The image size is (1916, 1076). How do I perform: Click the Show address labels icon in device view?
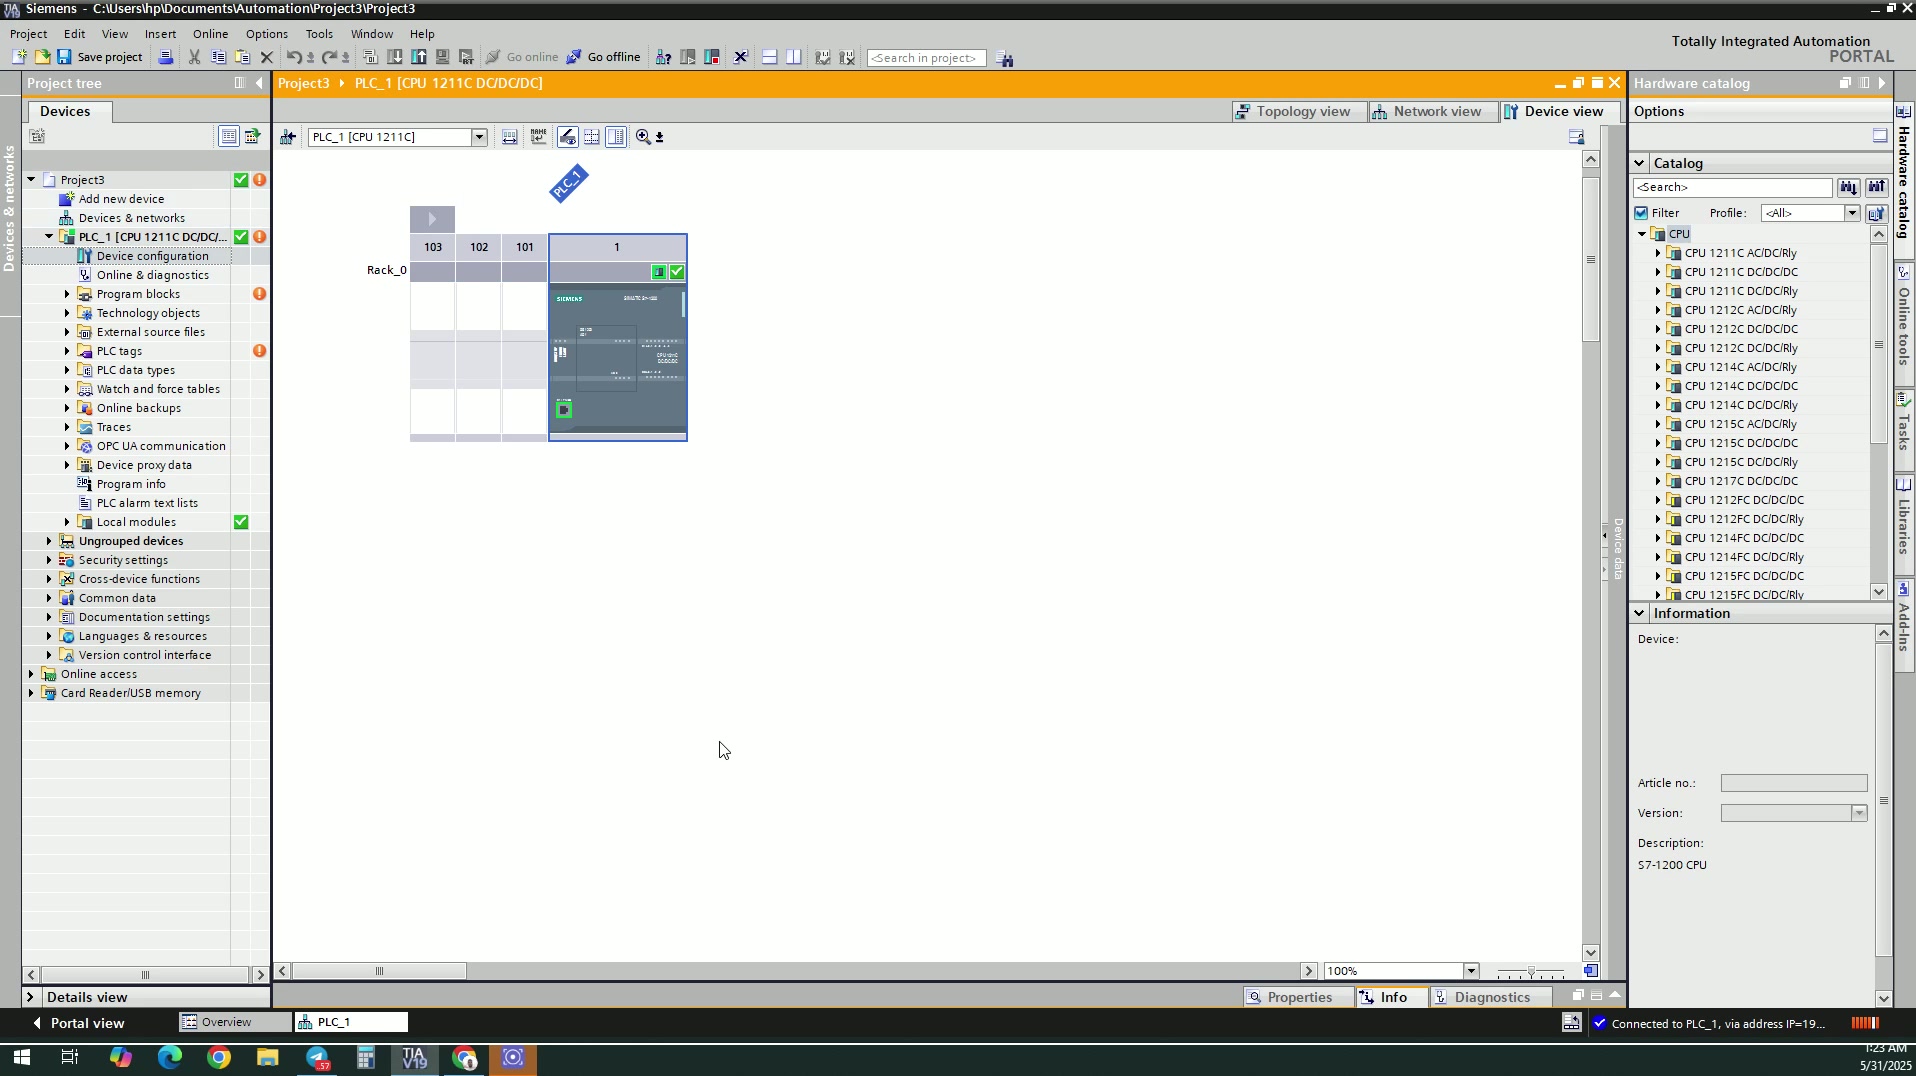[567, 137]
